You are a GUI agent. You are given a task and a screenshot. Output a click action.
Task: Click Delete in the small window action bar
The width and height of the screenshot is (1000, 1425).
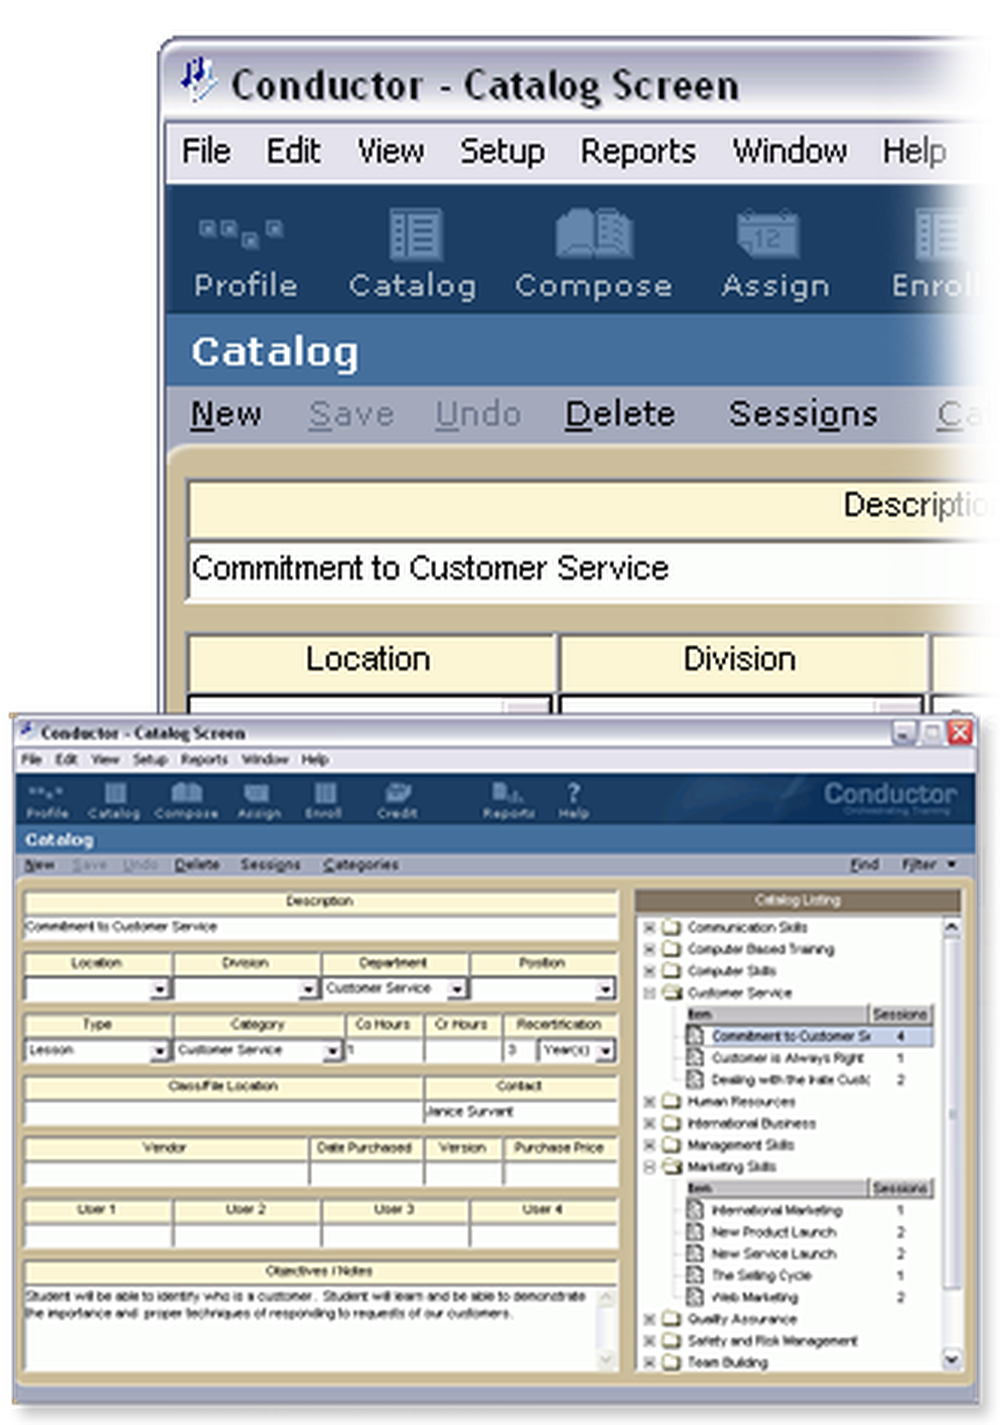coord(197,864)
